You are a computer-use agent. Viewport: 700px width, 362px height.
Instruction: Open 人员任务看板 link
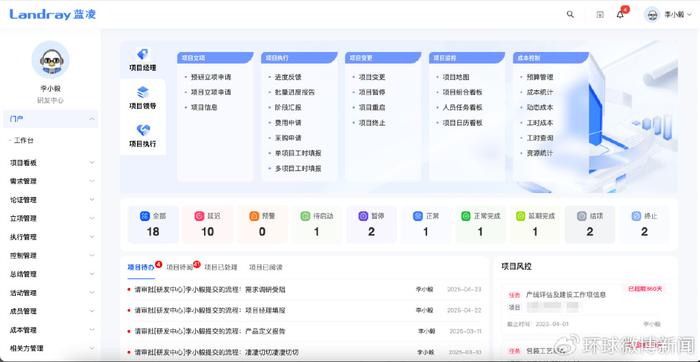[x=462, y=108]
